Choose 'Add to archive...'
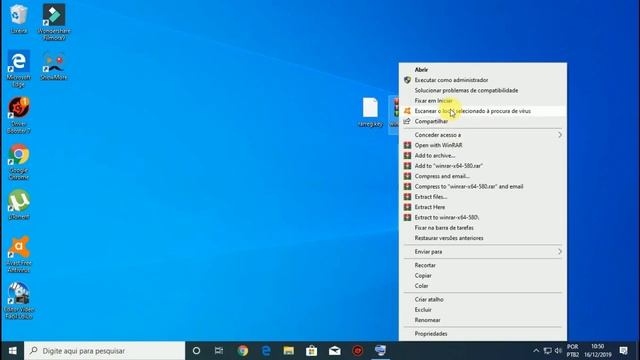Image resolution: width=640 pixels, height=360 pixels. pos(483,156)
